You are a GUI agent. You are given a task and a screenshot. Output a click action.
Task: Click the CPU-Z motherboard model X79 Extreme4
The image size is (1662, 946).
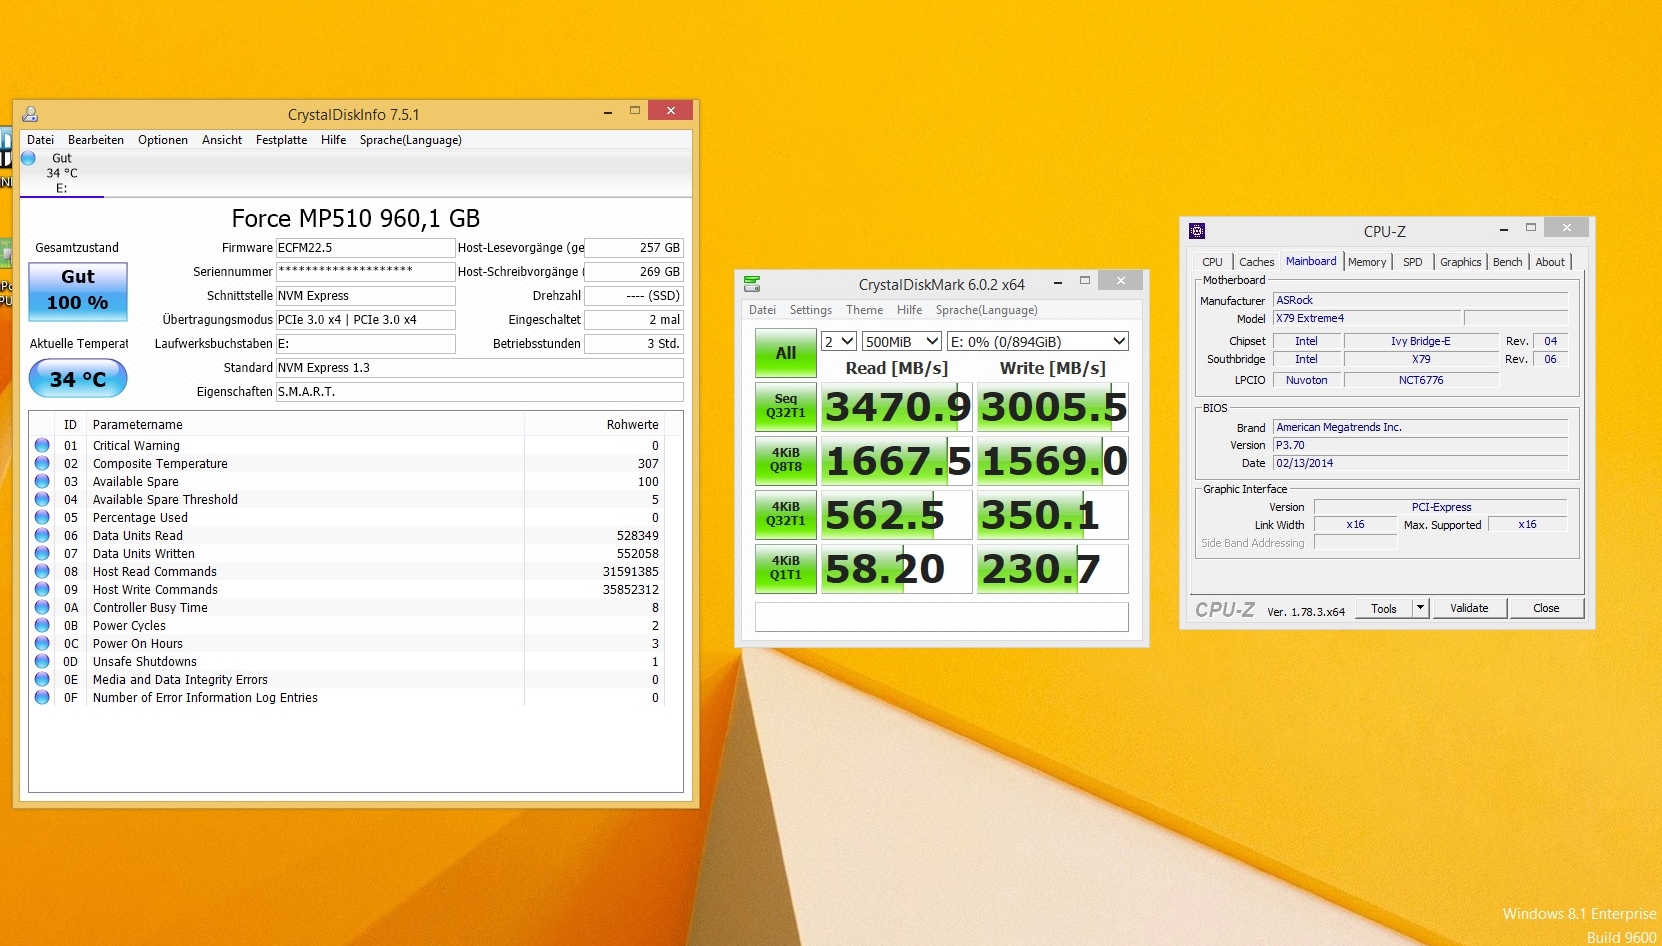(1366, 318)
